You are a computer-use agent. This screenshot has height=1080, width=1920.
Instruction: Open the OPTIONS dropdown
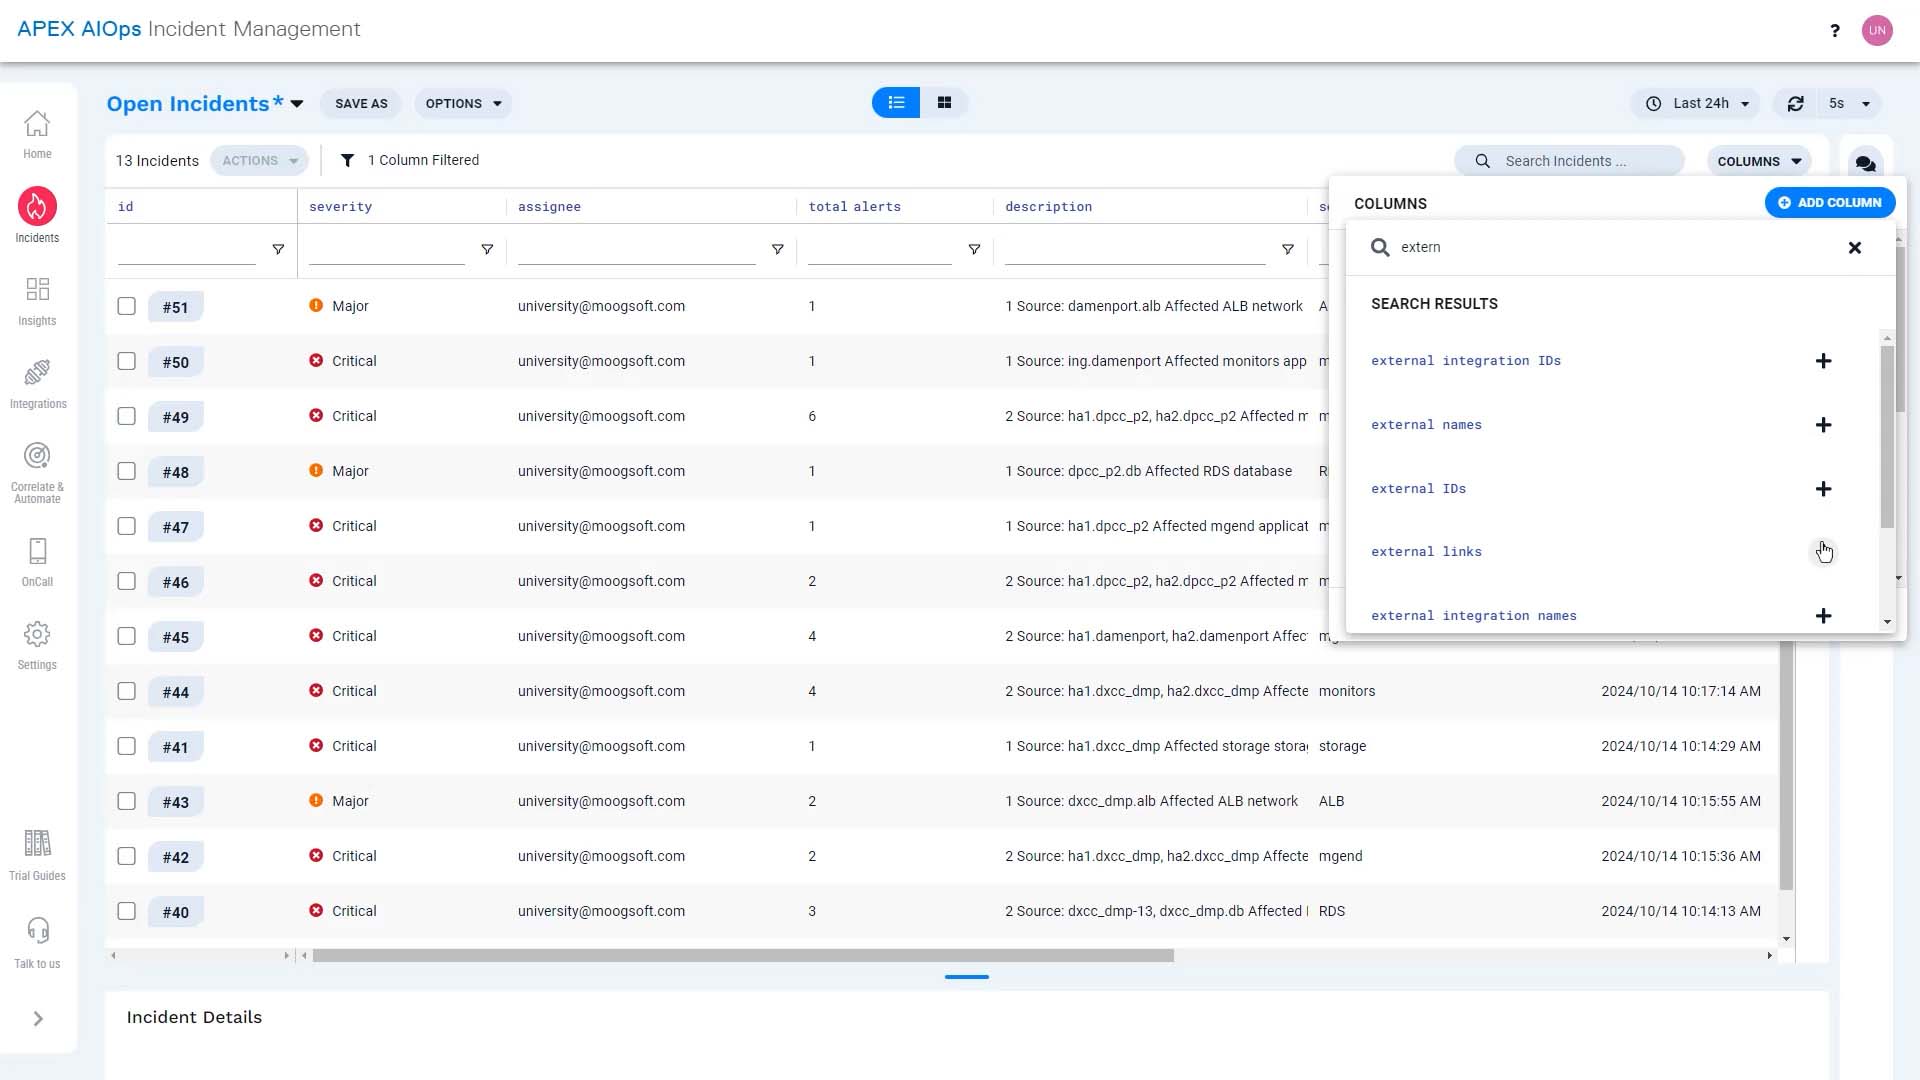[463, 104]
